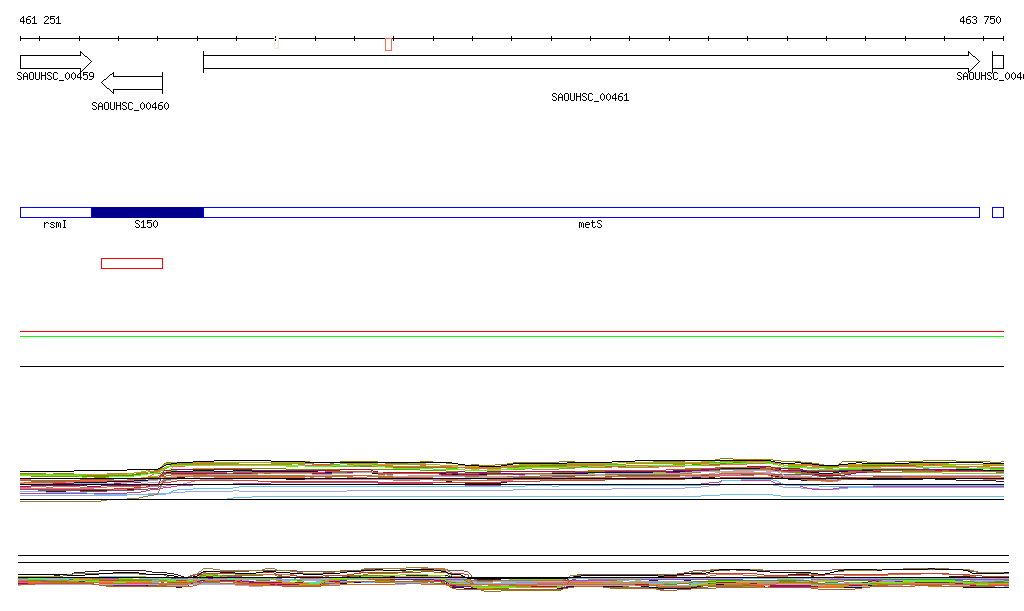Image resolution: width=1024 pixels, height=611 pixels.
Task: Click the long SAOUHSC_00461 gene arrow
Action: pos(590,62)
